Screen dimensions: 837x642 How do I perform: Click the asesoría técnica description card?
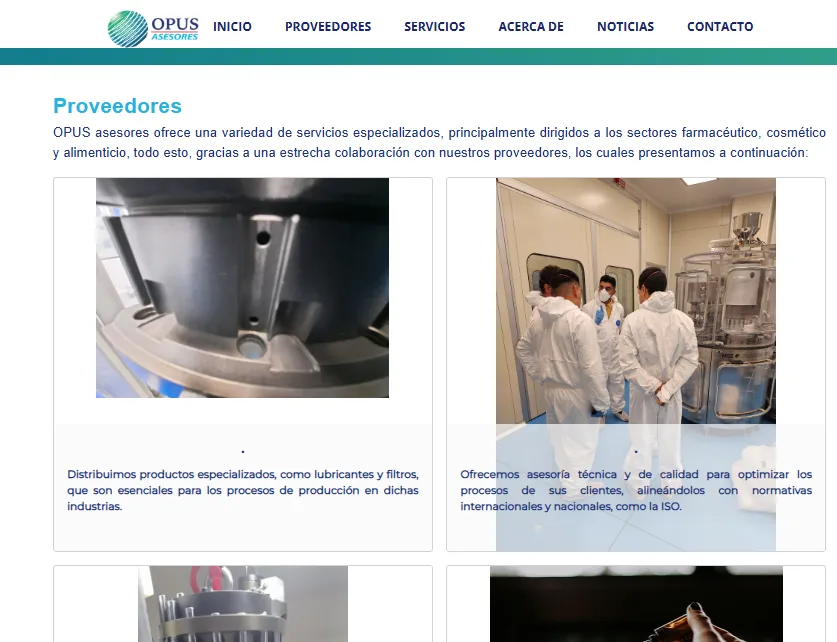(635, 490)
